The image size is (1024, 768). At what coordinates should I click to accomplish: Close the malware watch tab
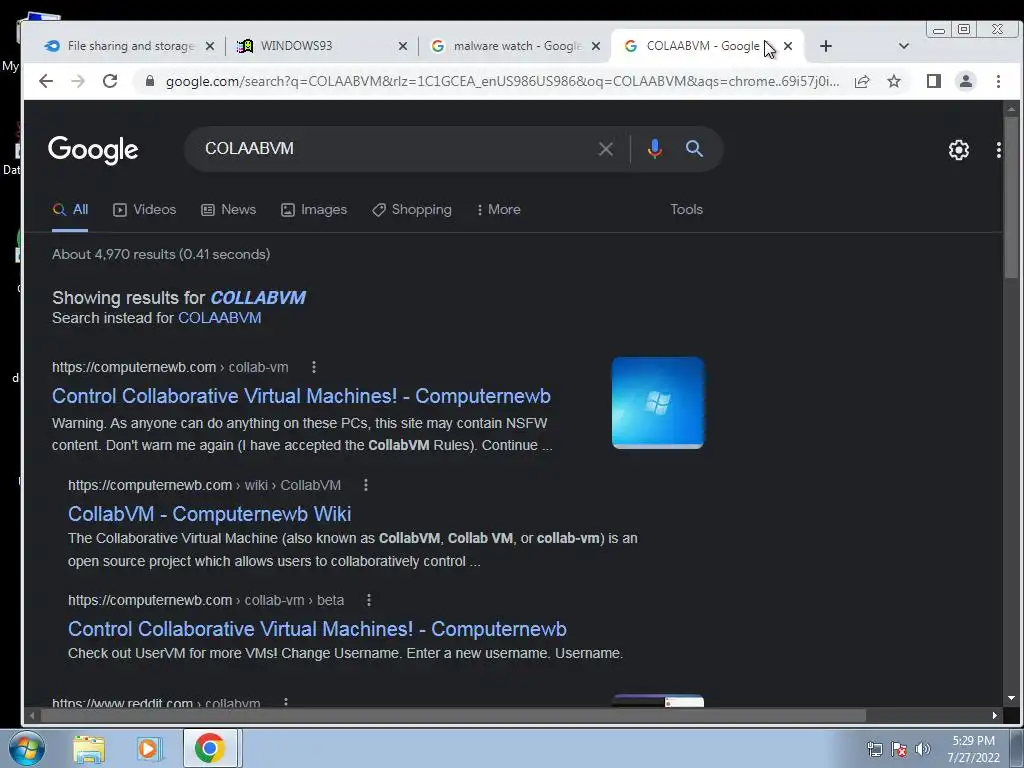(x=596, y=46)
